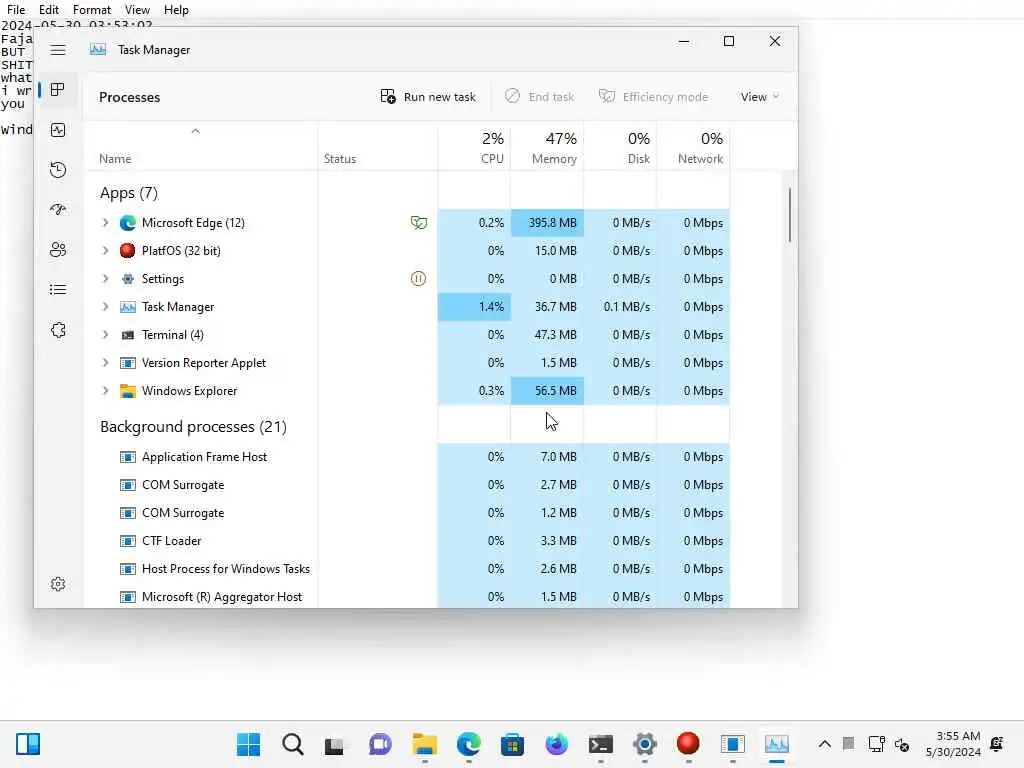The height and width of the screenshot is (768, 1024).
Task: Expand the Windows Explorer process group
Action: coord(105,391)
